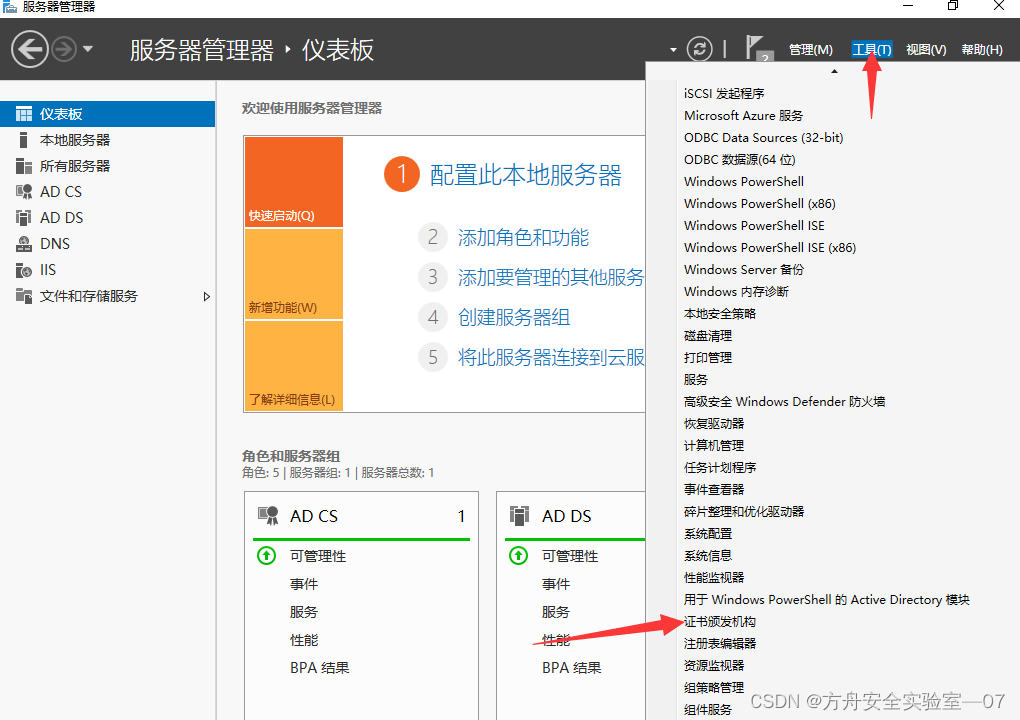Click 将此服务器连接到云服务 link
1020x720 pixels.
tap(550, 357)
